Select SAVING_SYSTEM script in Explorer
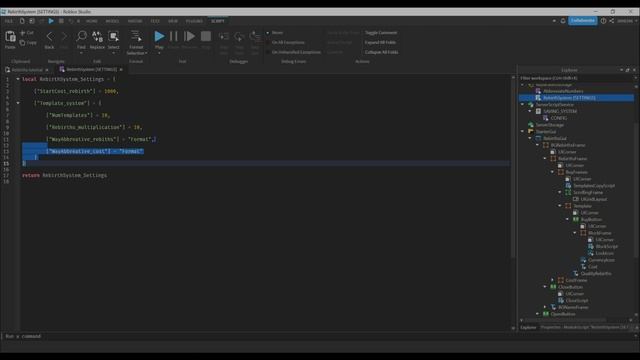The width and height of the screenshot is (640, 360). coord(560,111)
